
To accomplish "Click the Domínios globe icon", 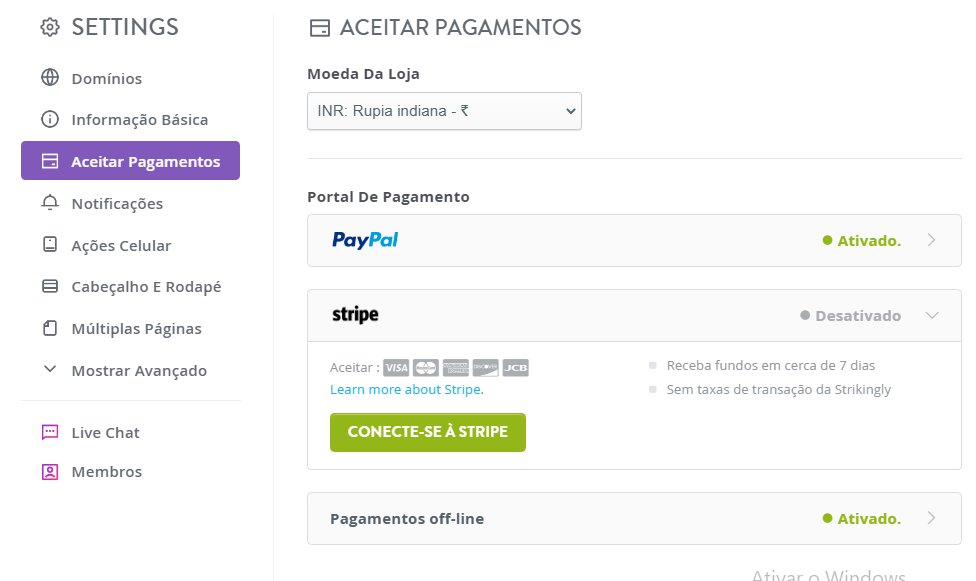I will 50,78.
